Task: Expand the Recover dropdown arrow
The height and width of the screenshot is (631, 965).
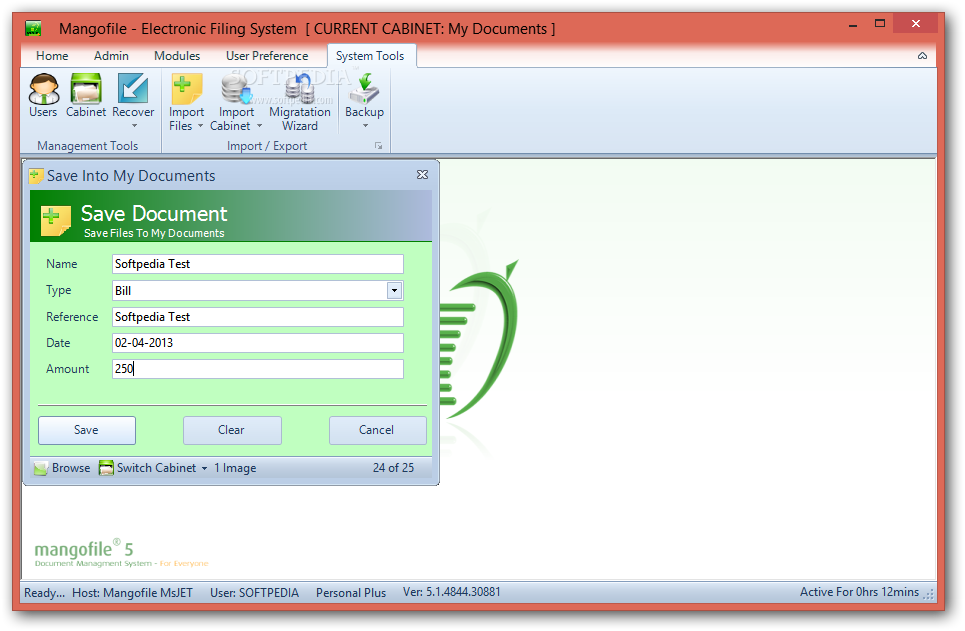Action: click(x=134, y=126)
